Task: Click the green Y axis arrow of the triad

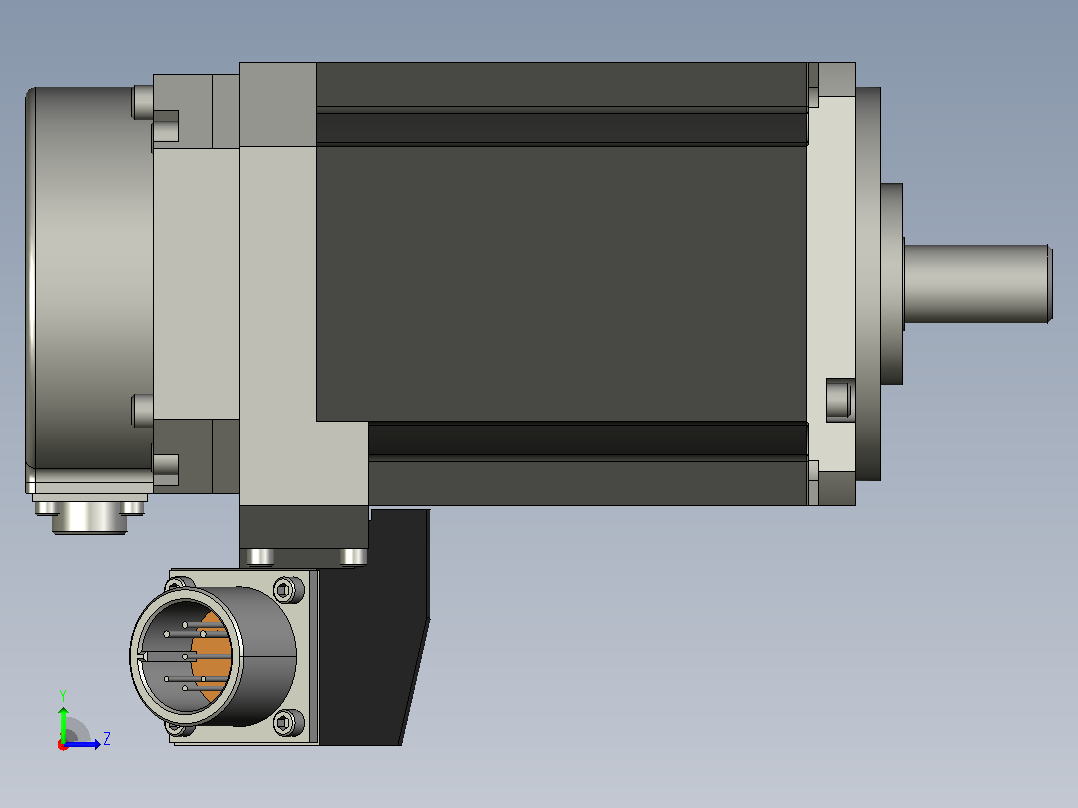Action: pos(63,723)
